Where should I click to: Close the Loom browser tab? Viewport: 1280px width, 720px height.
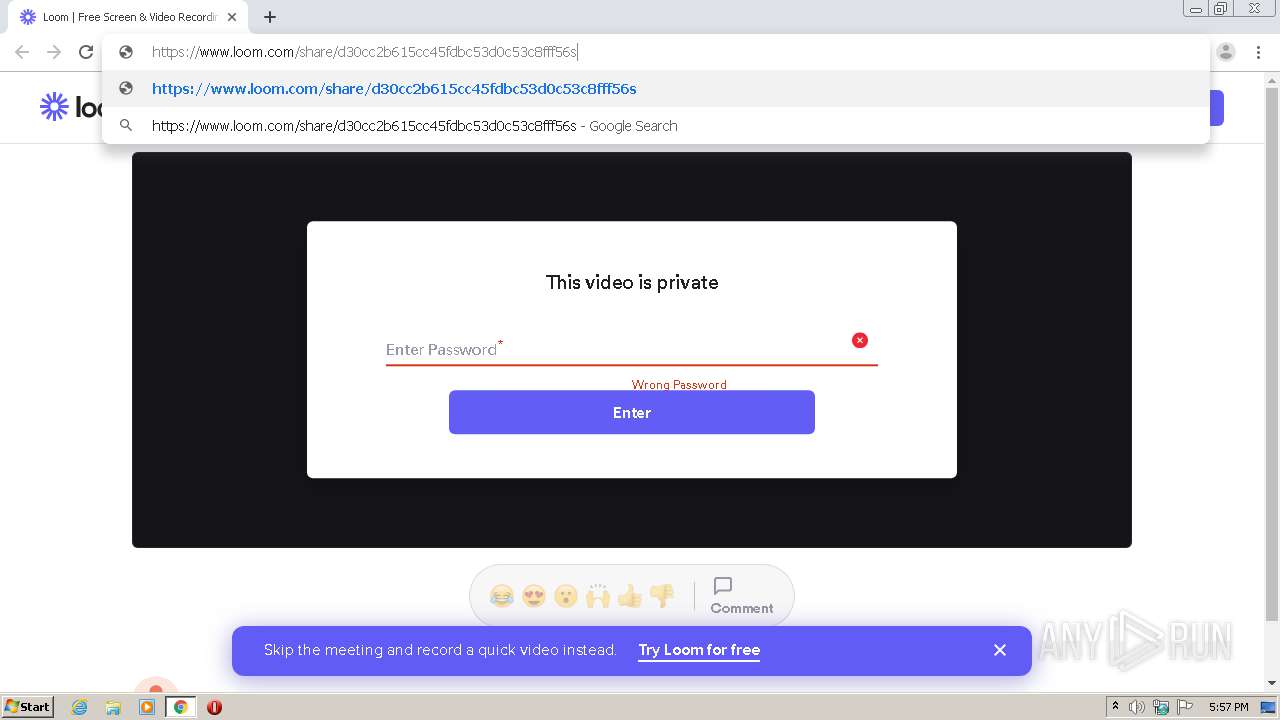[x=232, y=17]
